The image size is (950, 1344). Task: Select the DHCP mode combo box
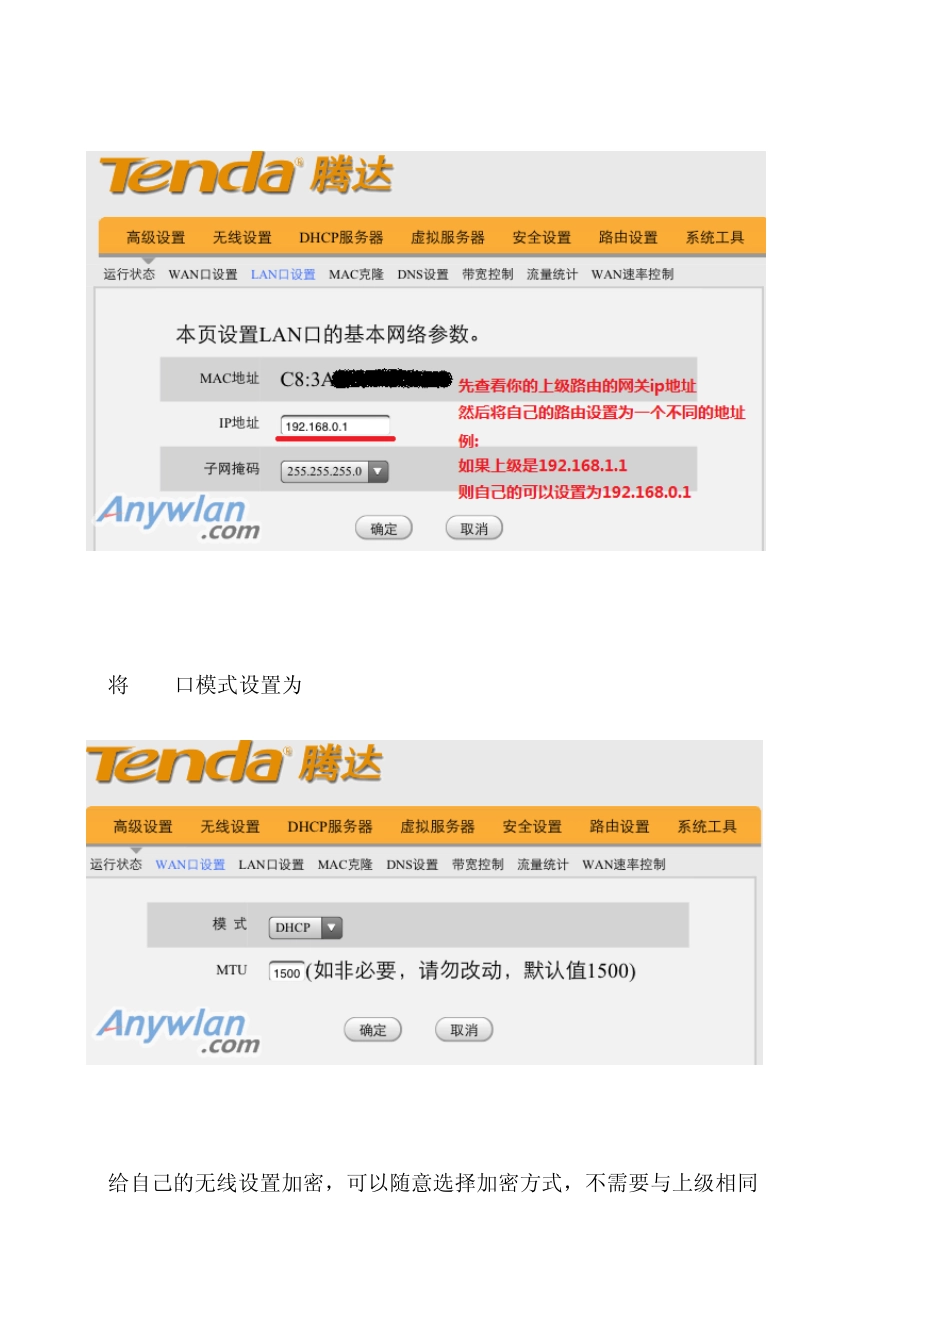pos(305,927)
